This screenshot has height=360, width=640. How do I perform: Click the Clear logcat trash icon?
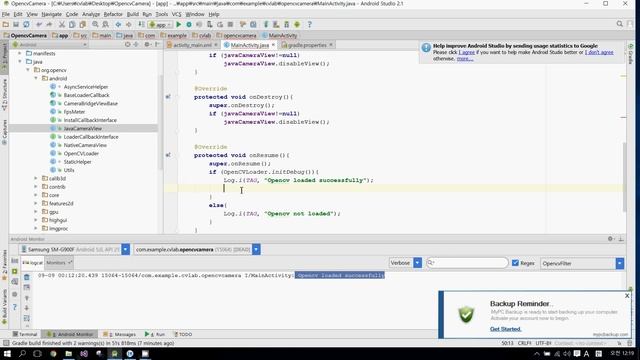27,278
